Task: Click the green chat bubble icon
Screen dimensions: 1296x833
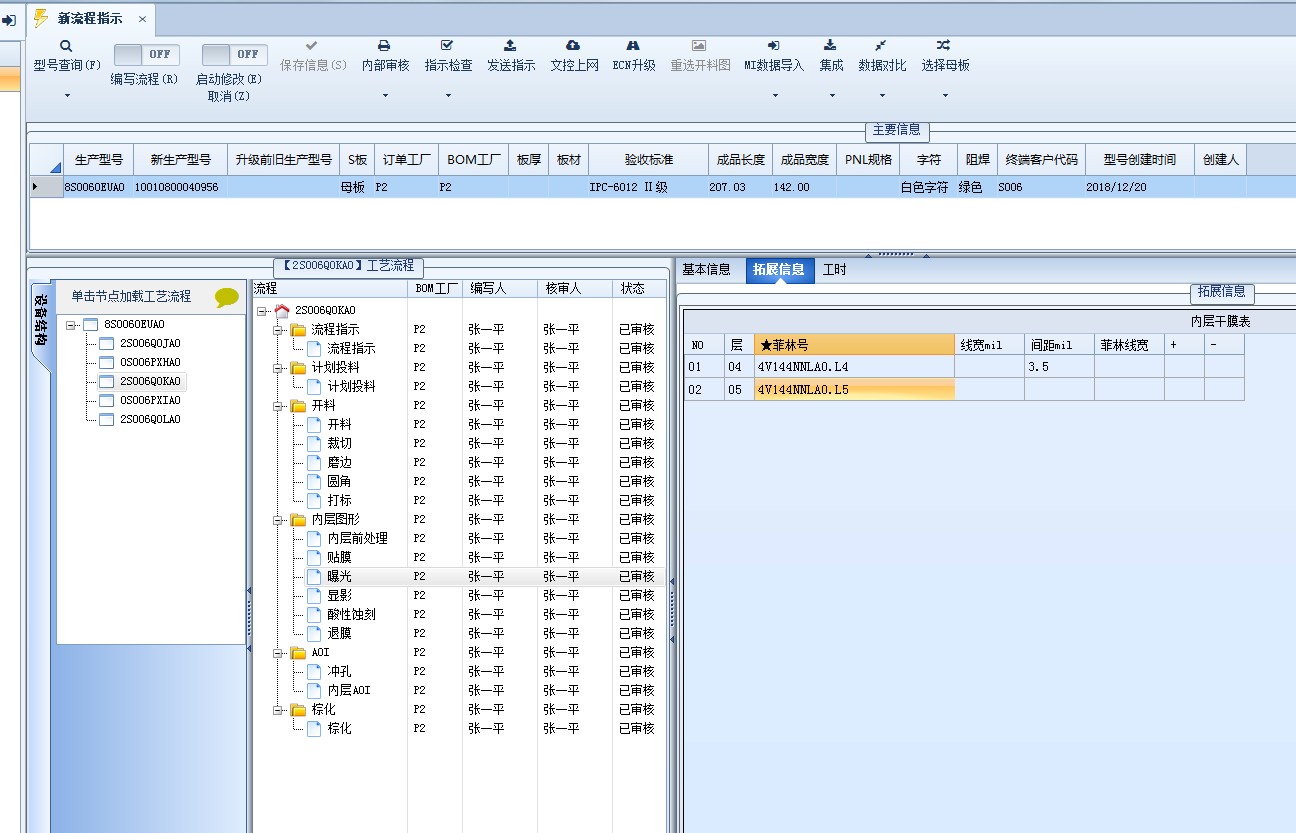Action: point(227,297)
